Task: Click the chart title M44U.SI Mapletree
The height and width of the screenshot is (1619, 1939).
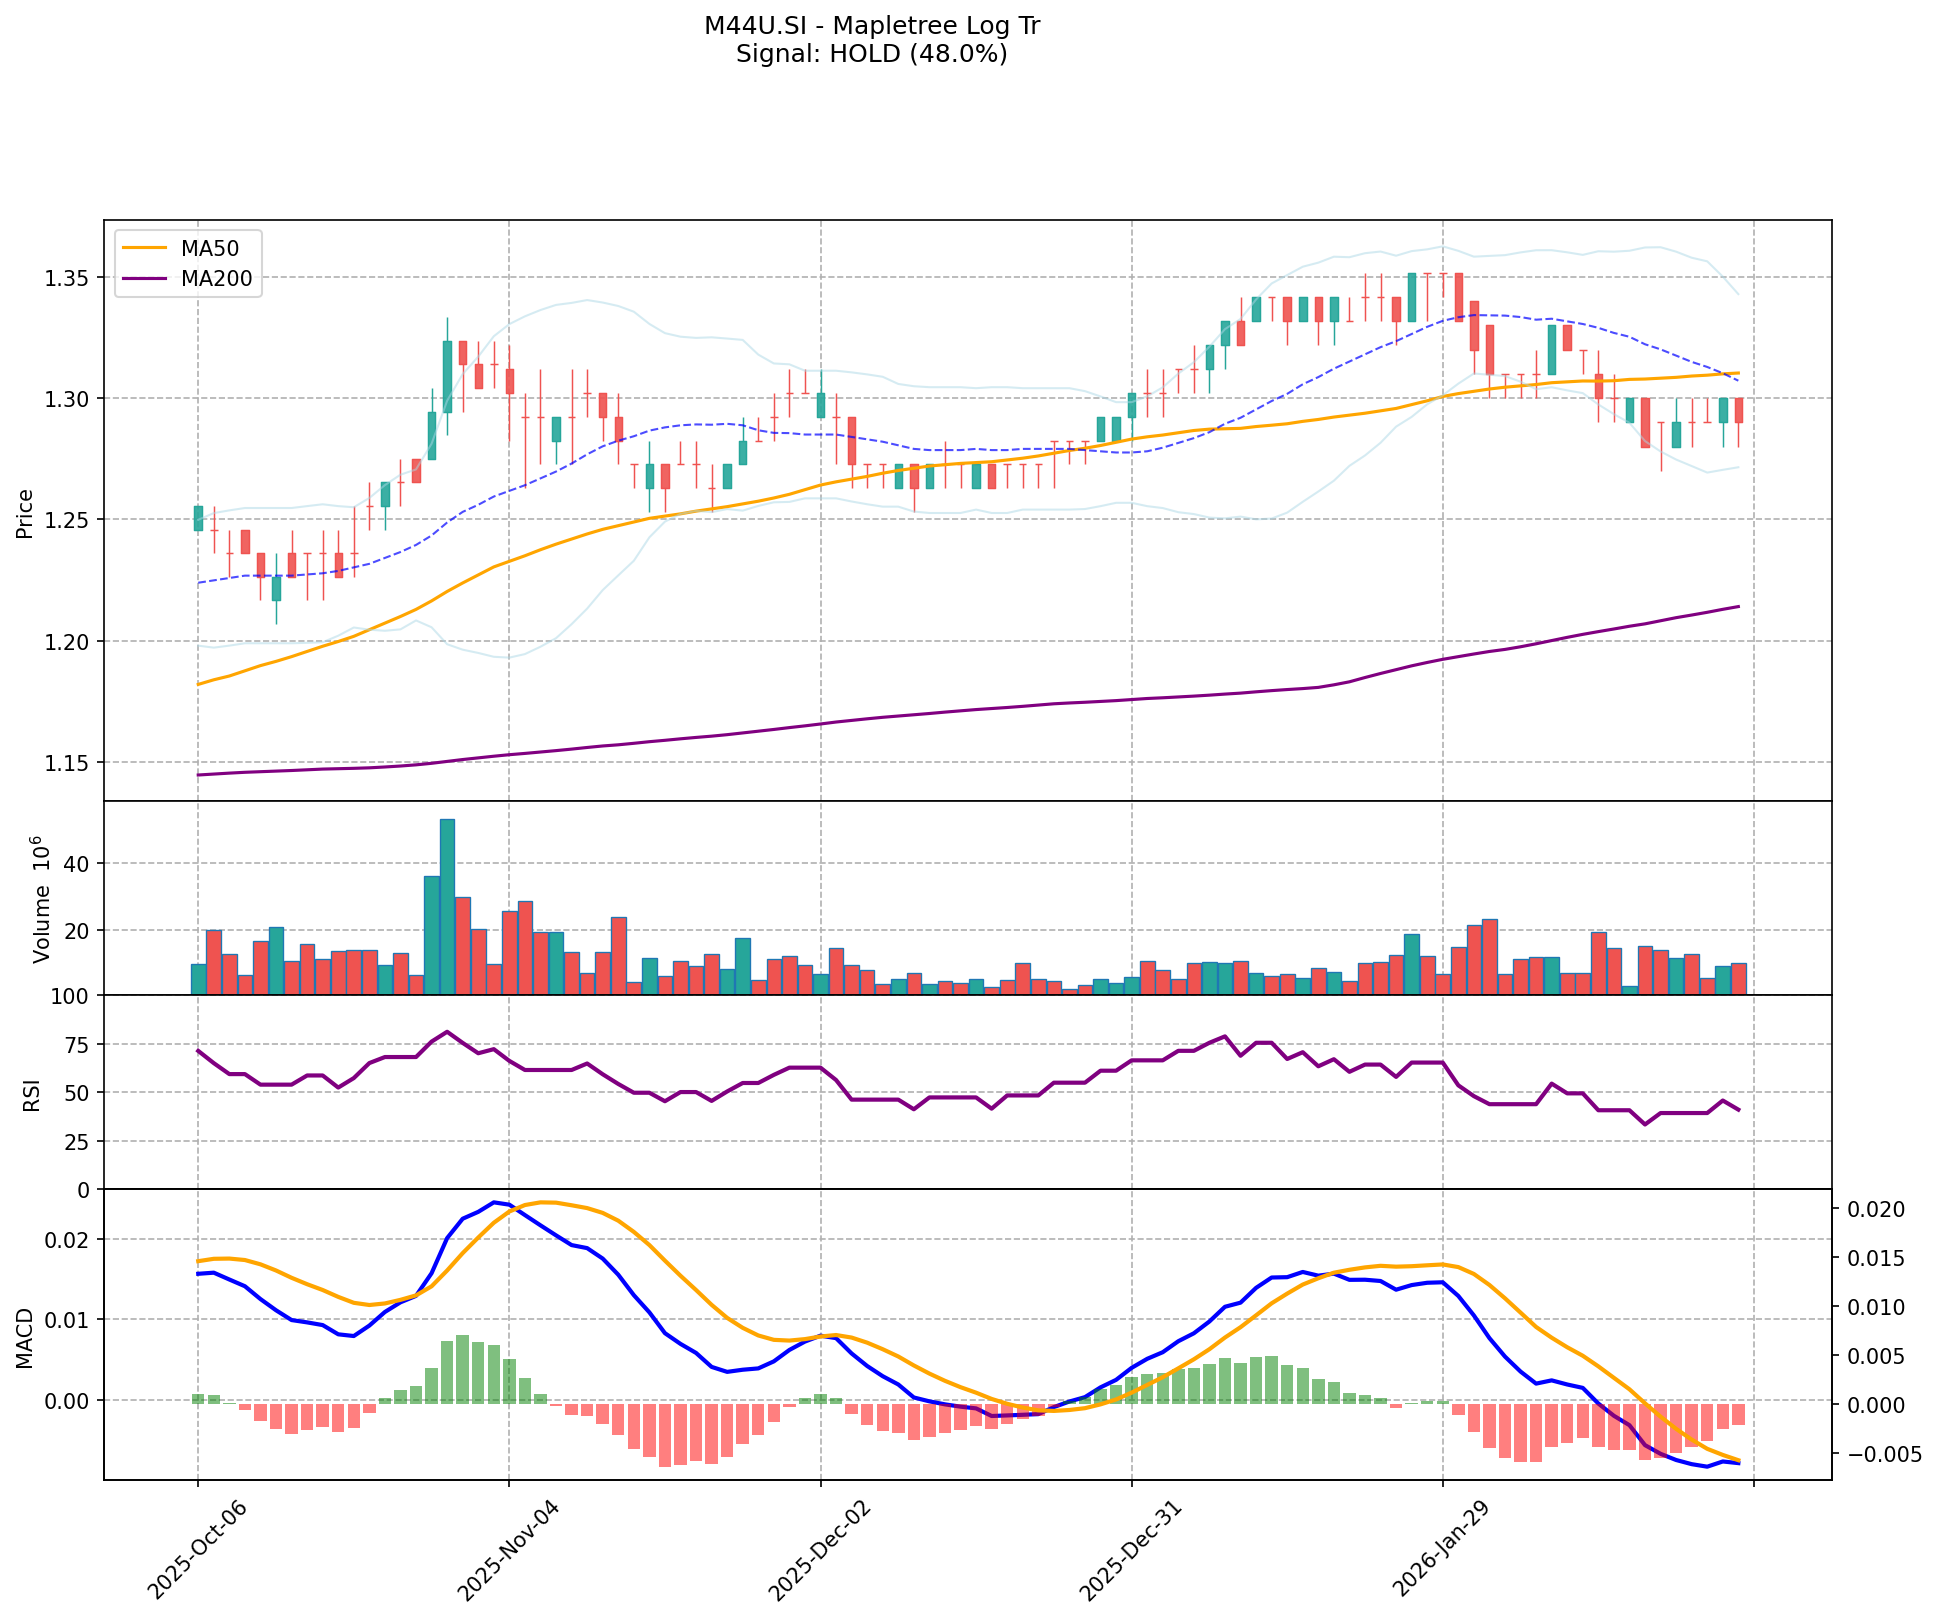Action: 871,27
